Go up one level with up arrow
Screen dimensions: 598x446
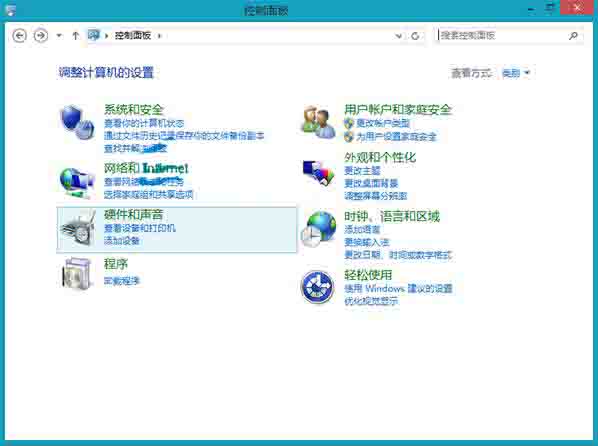pyautogui.click(x=75, y=36)
